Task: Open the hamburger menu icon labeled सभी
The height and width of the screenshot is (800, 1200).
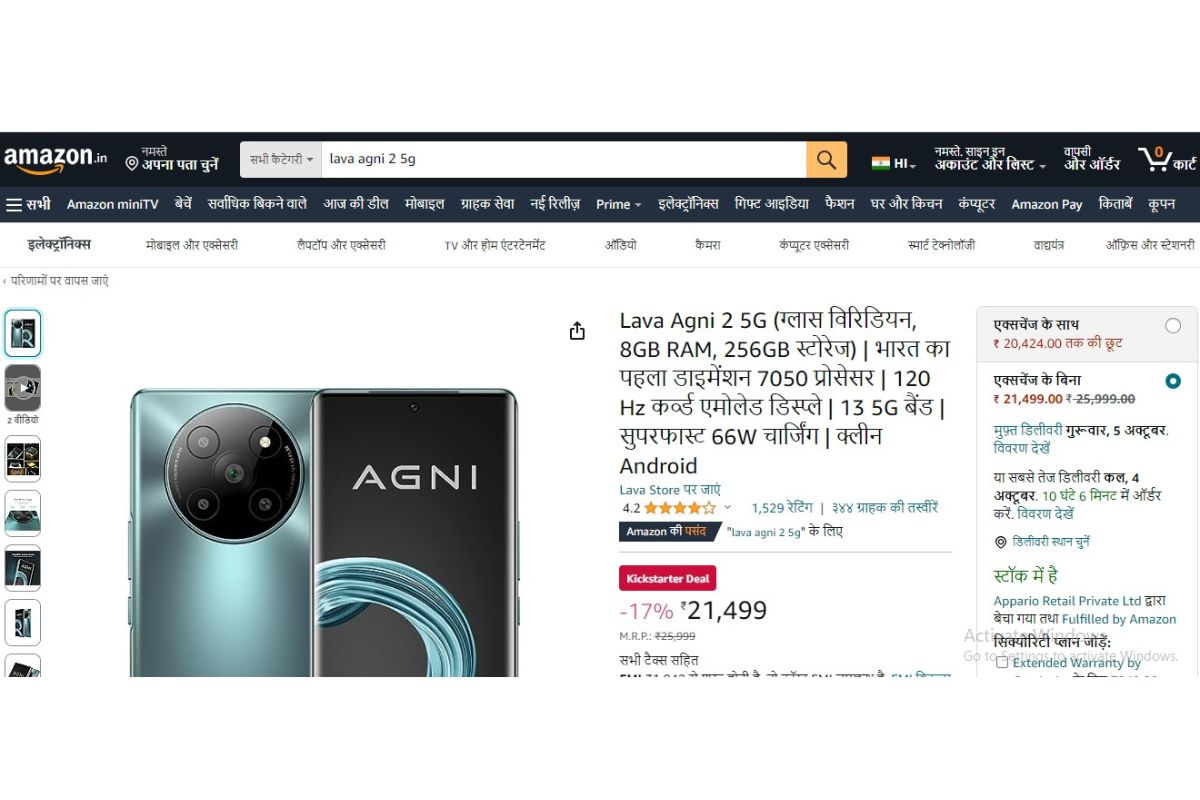Action: tap(28, 204)
